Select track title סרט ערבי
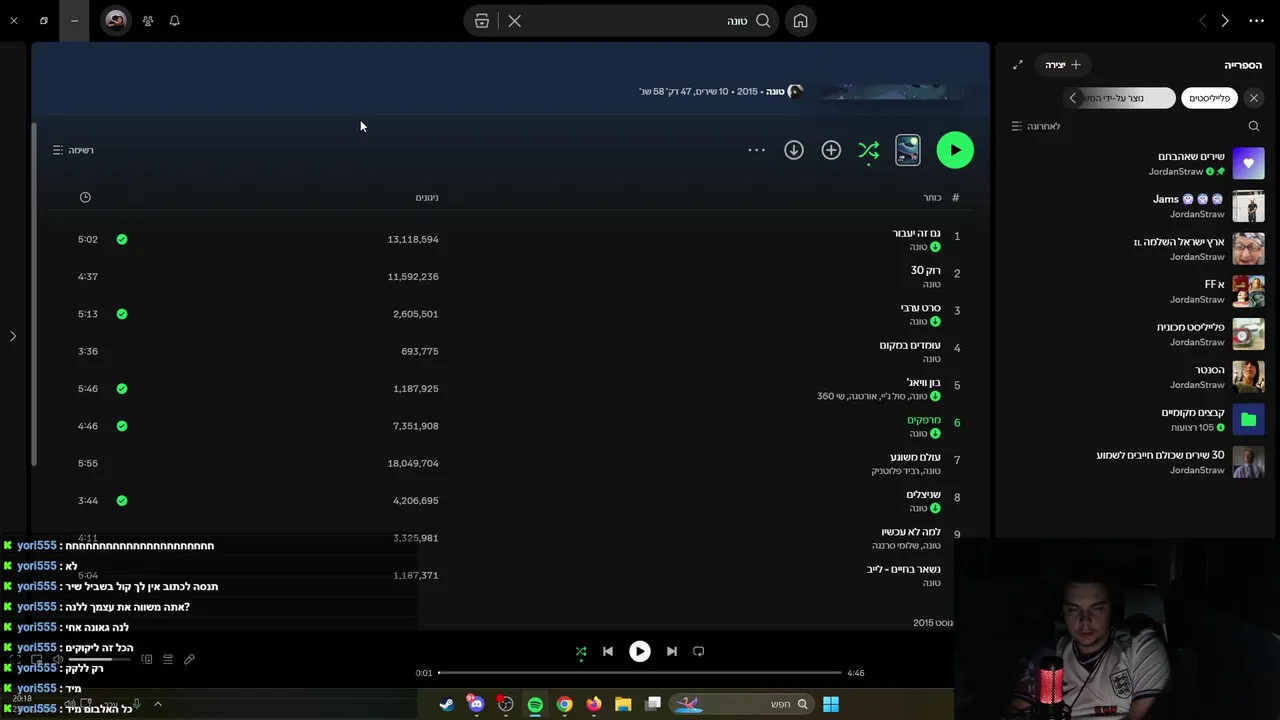This screenshot has height=720, width=1280. (x=920, y=308)
